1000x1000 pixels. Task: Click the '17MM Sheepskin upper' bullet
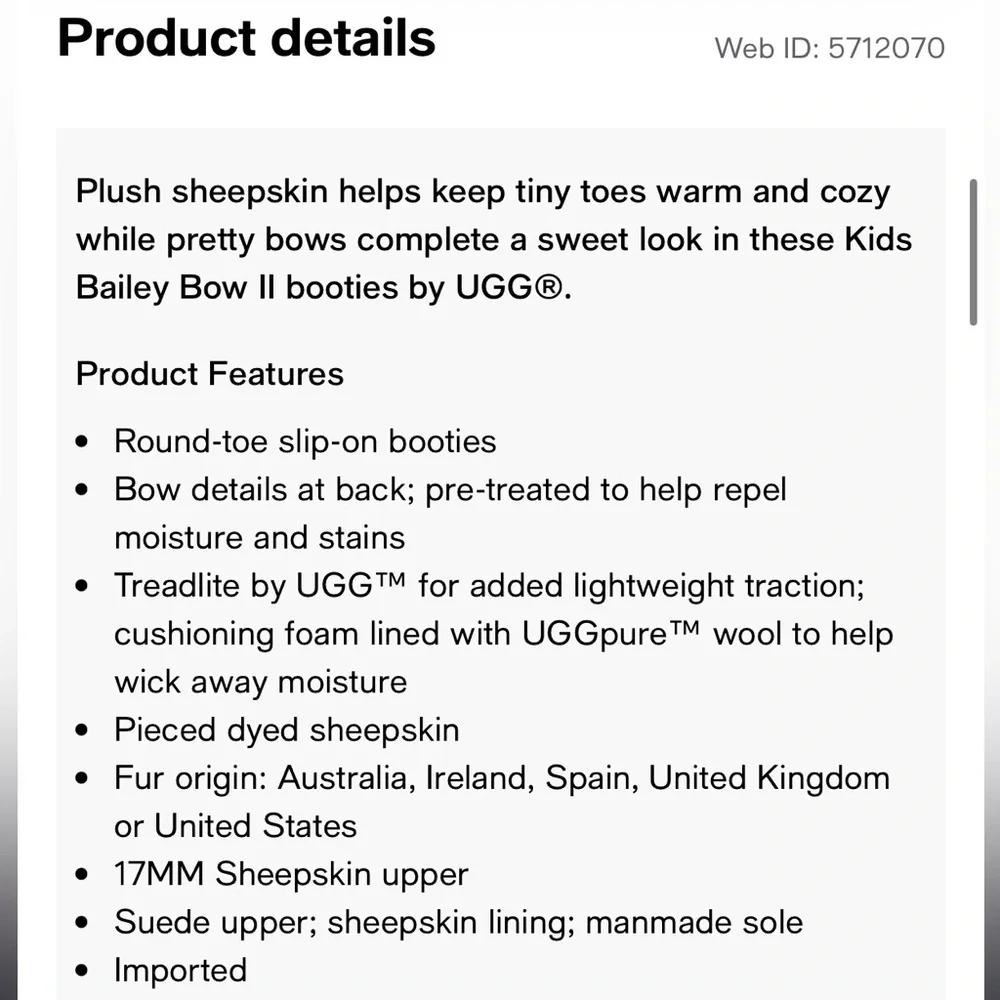(291, 874)
